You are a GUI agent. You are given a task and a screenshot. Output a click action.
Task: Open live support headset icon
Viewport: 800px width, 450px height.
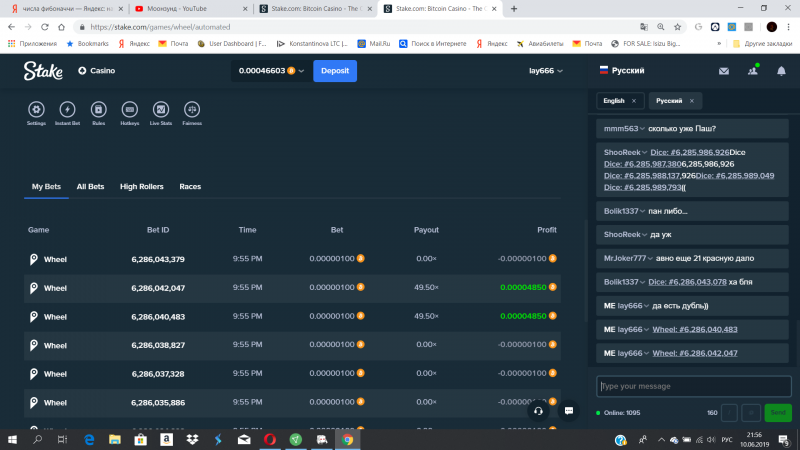538,411
